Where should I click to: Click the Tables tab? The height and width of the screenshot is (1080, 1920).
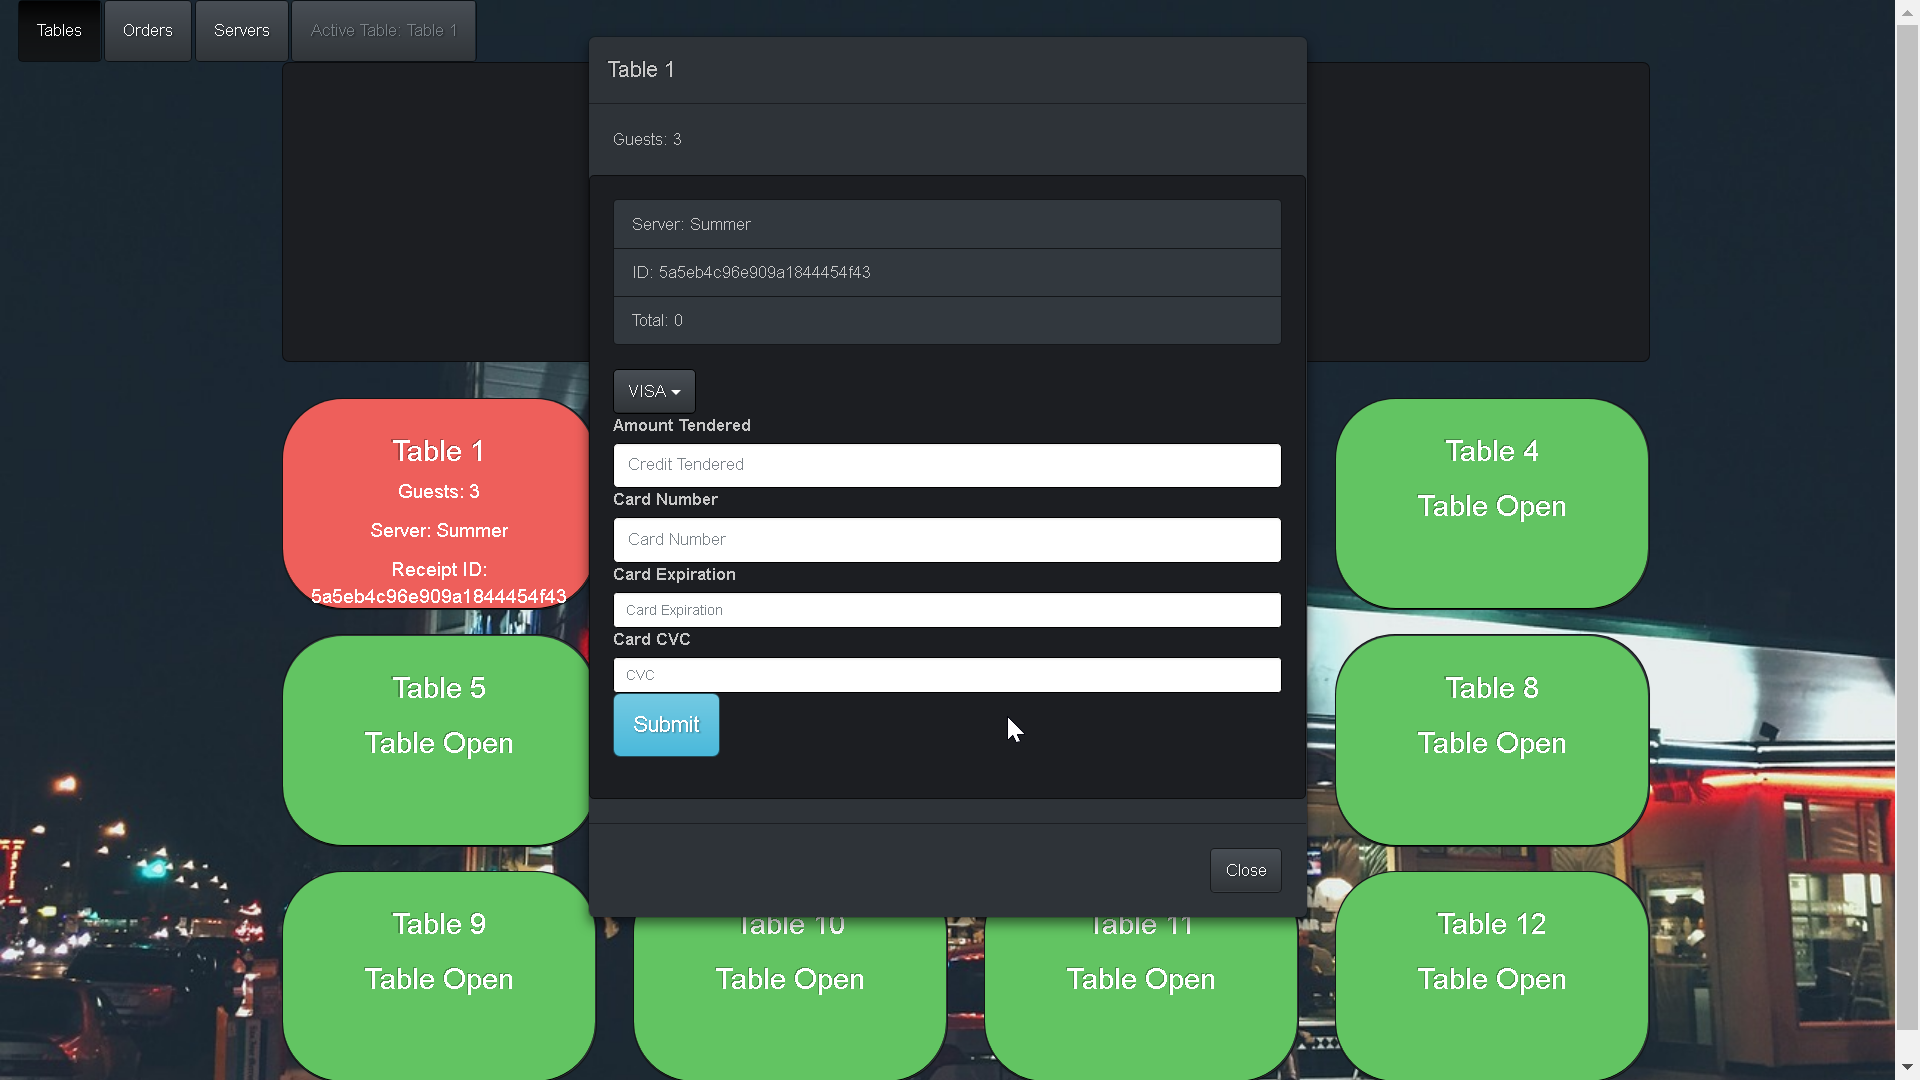coord(59,30)
